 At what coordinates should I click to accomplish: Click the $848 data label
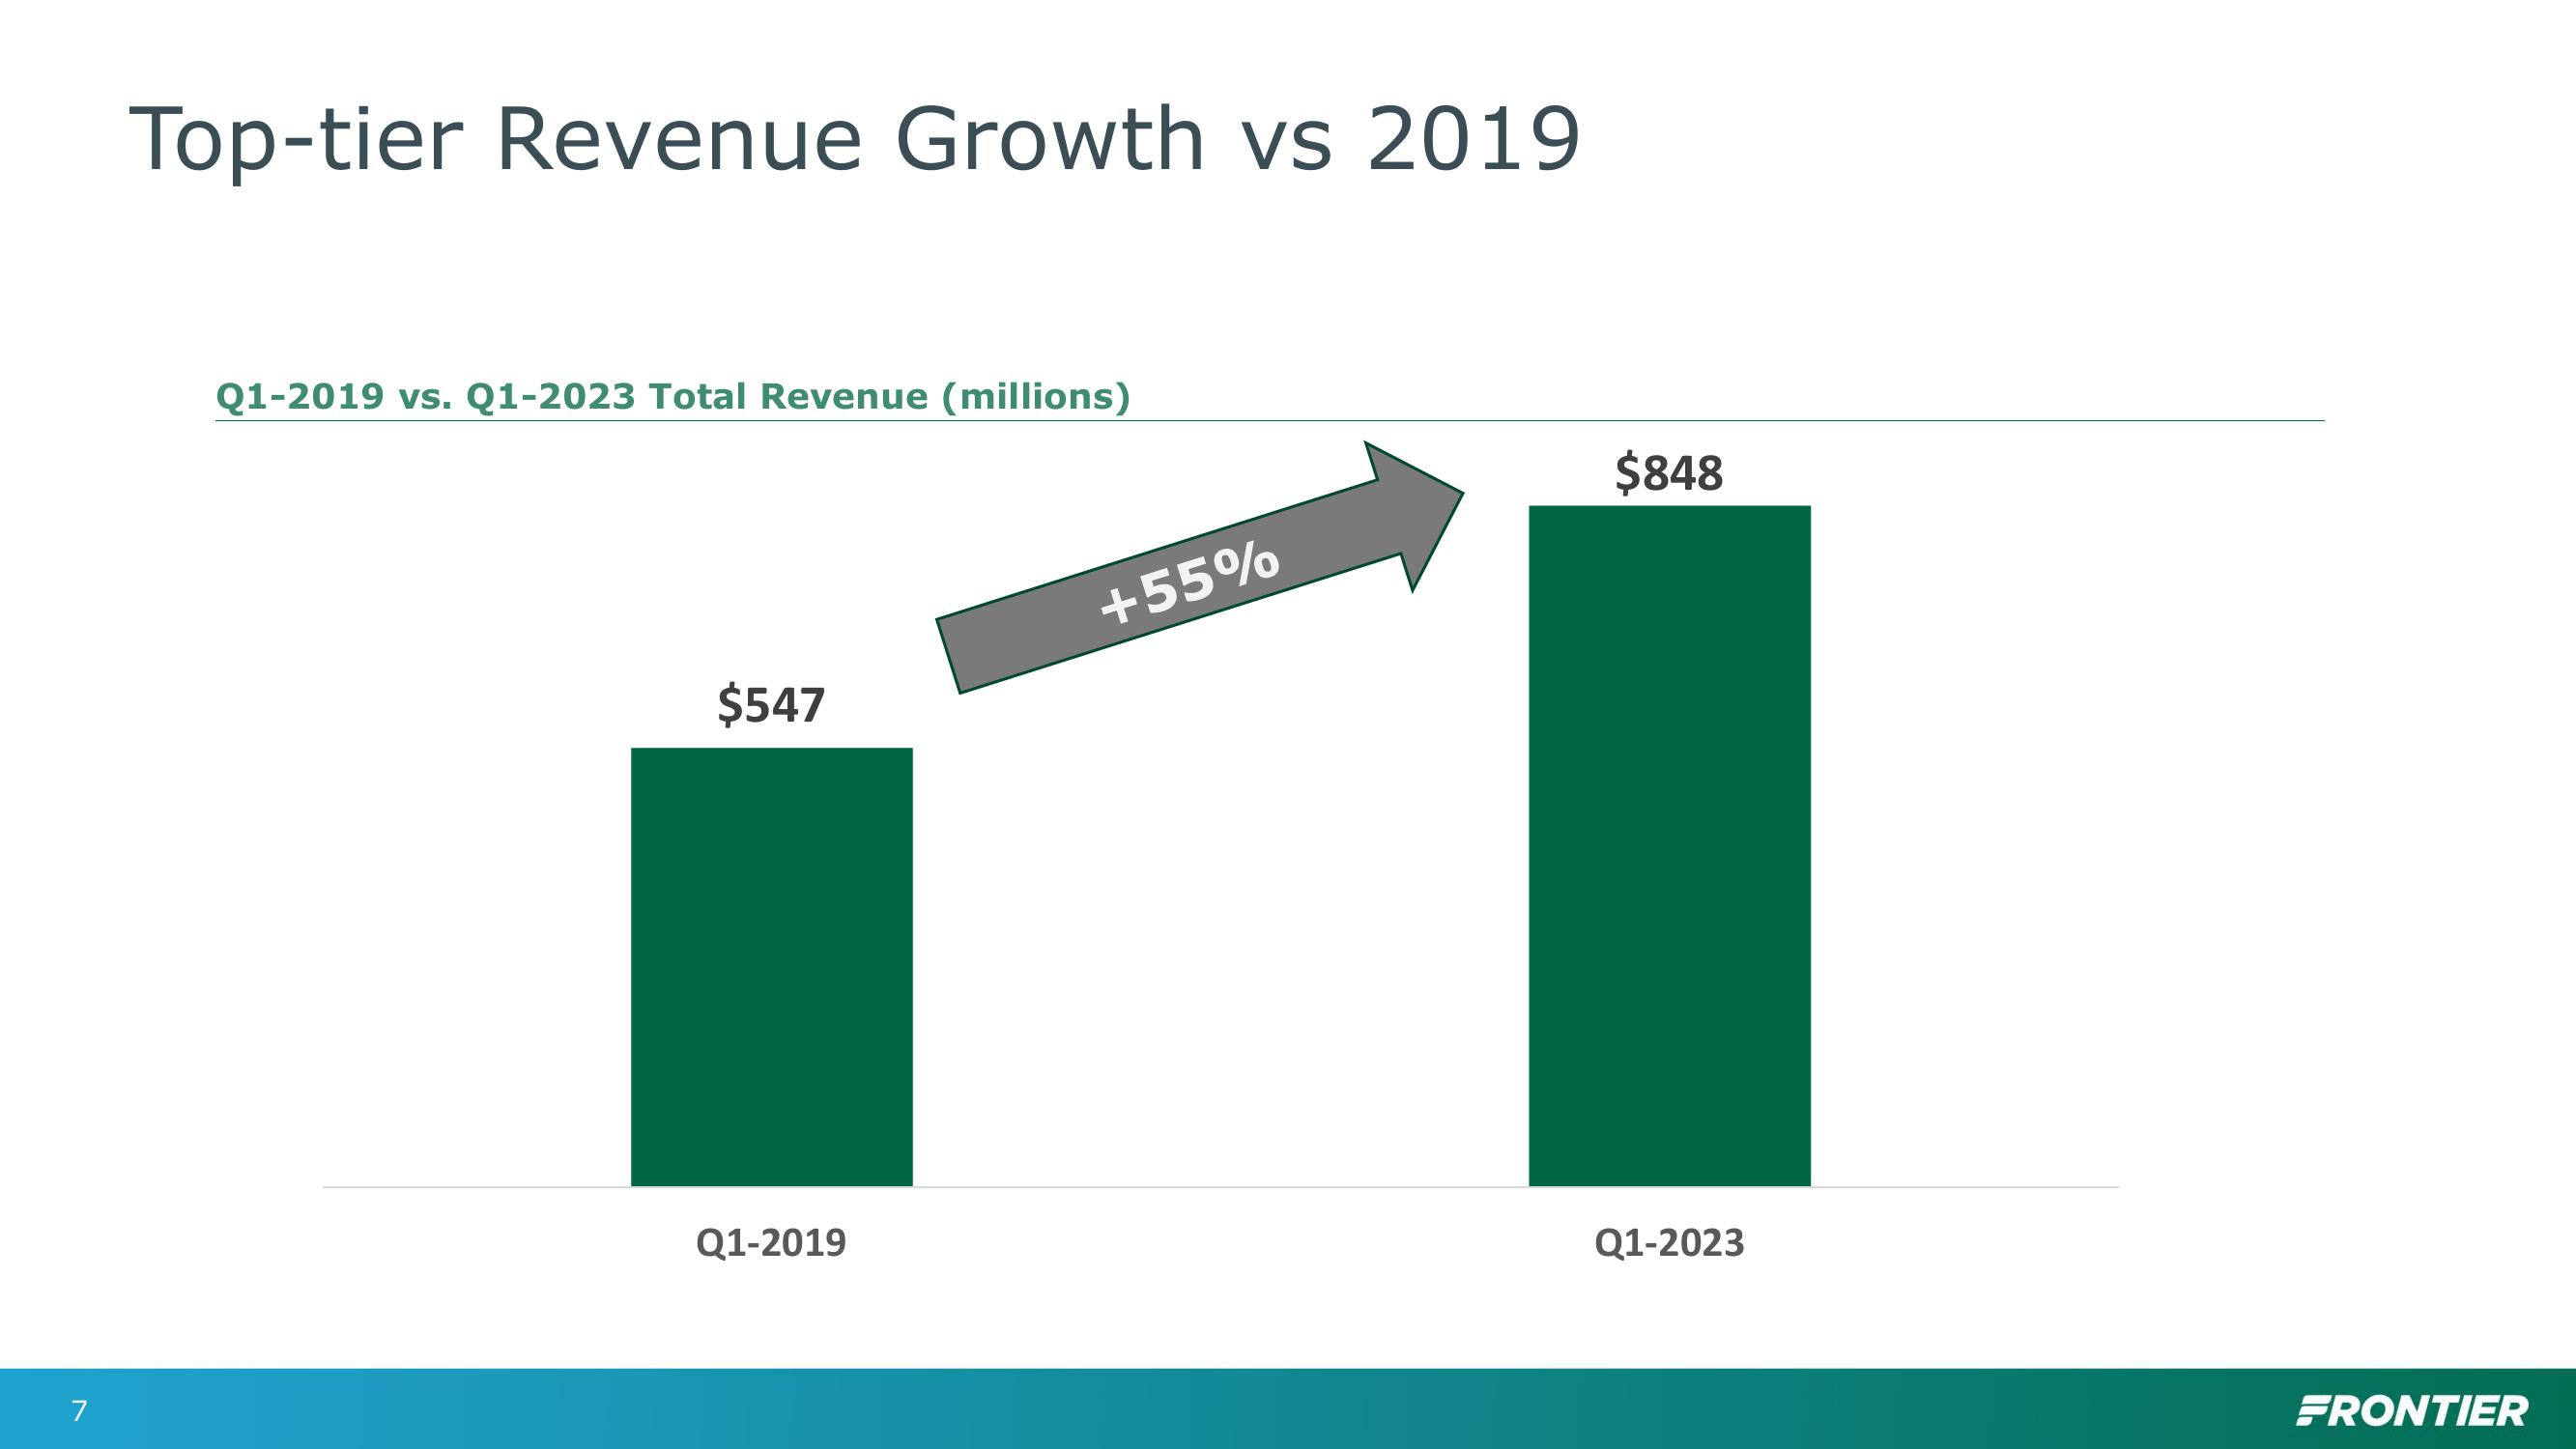1669,474
